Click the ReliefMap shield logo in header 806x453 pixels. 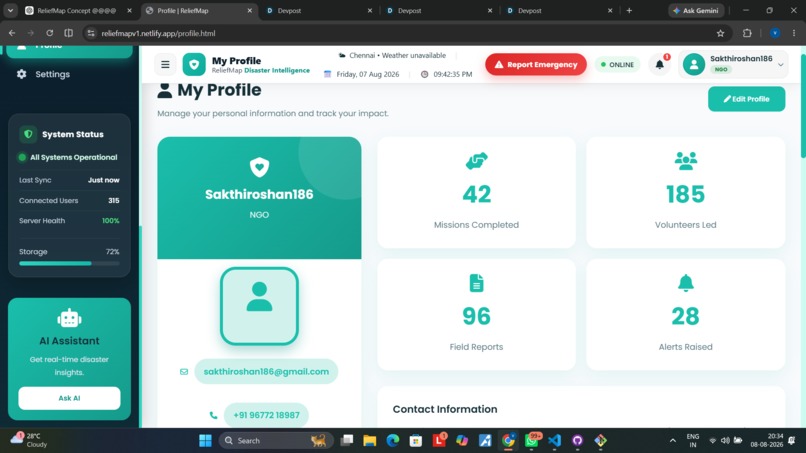tap(194, 64)
